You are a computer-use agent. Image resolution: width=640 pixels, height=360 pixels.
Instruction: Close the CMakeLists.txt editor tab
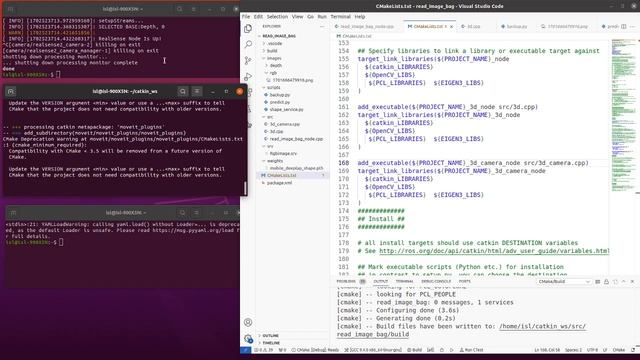(451, 26)
